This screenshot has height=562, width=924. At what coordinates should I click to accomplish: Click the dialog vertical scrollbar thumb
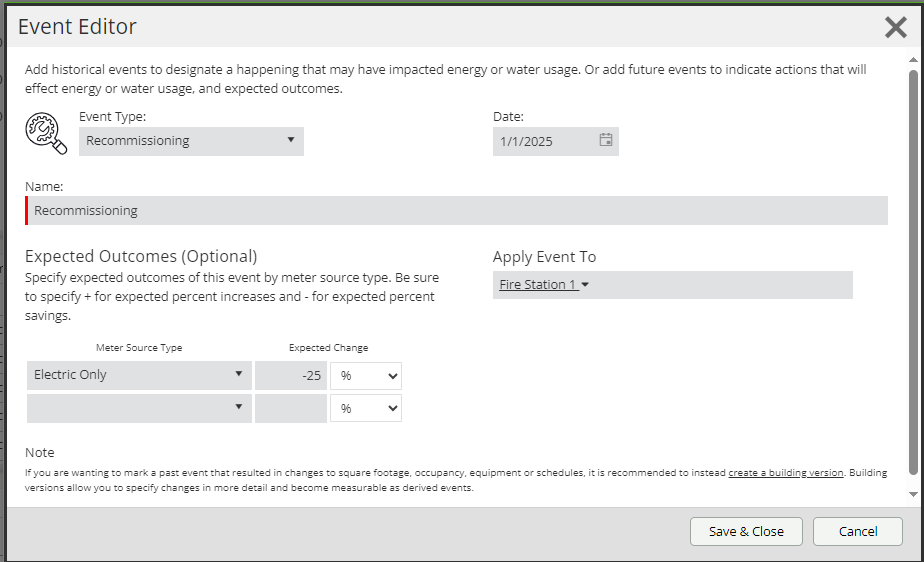(x=913, y=272)
